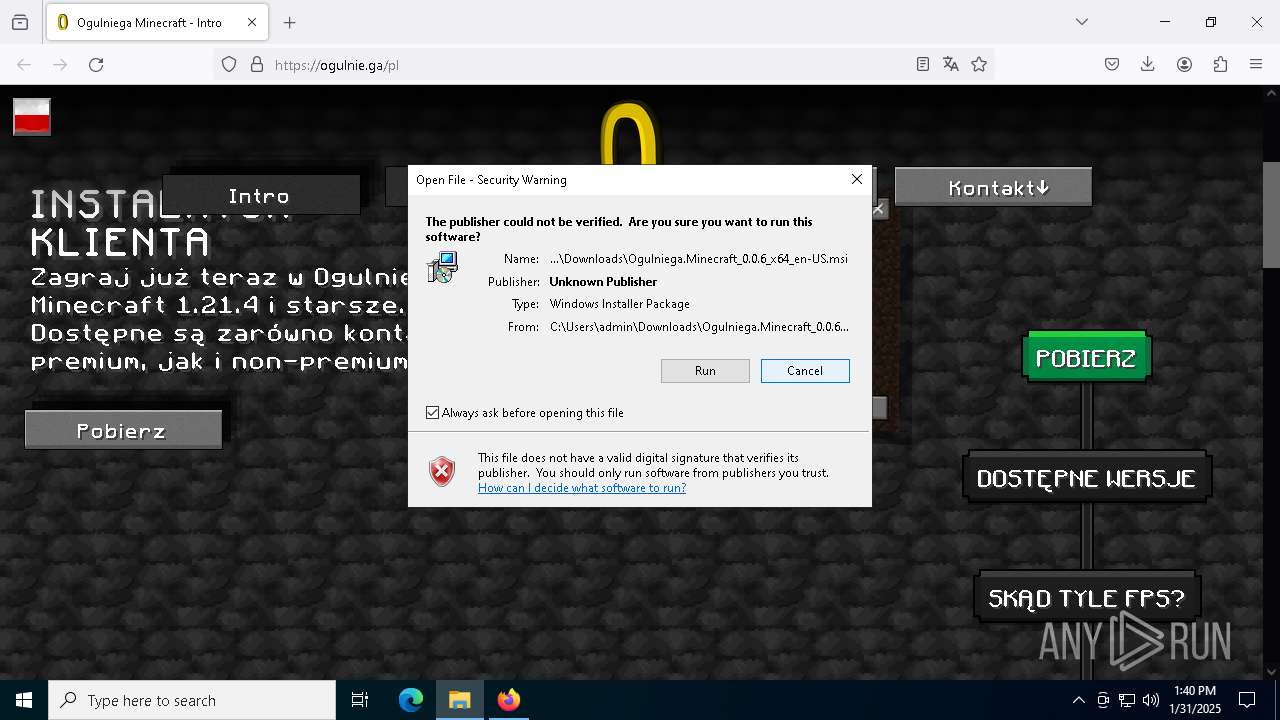Click the address bar URL field

[590, 65]
